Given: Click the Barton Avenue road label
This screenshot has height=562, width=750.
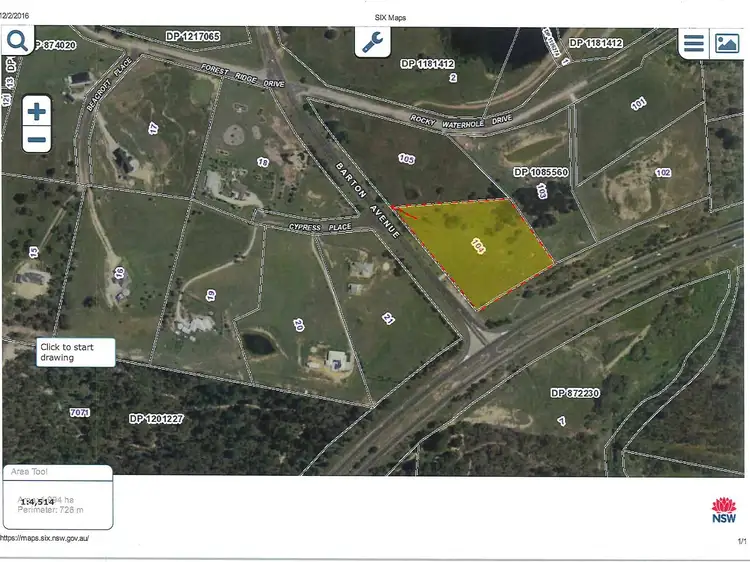Looking at the screenshot, I should 367,200.
